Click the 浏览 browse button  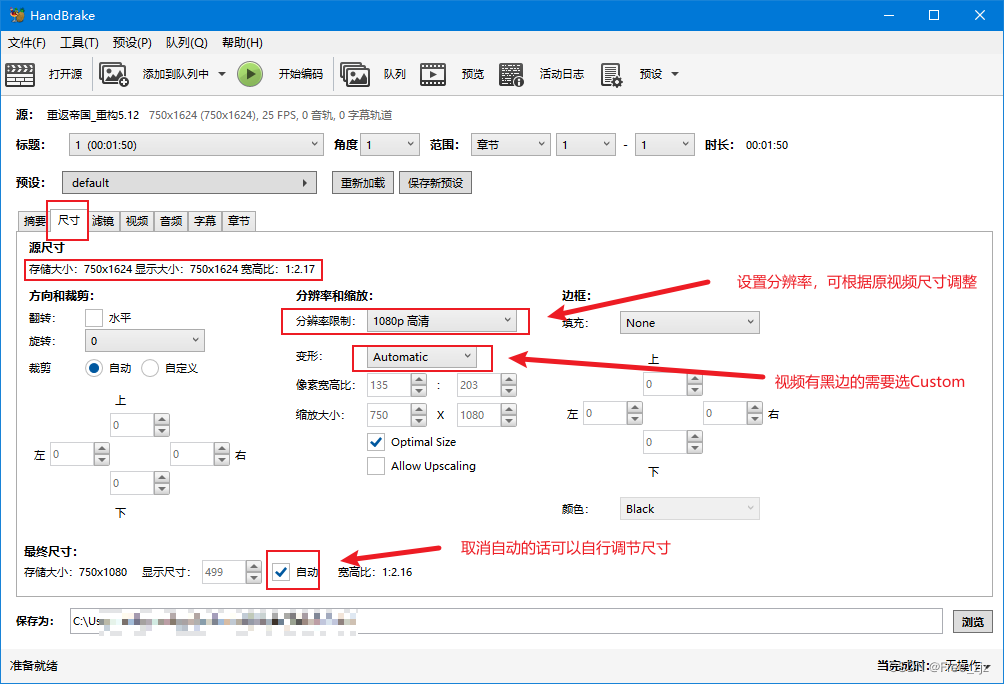[973, 621]
